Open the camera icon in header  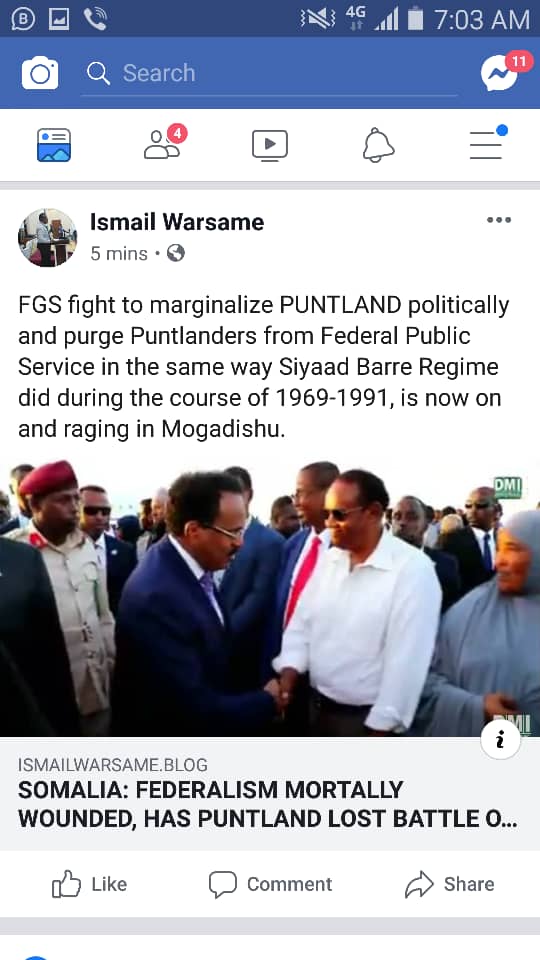(x=40, y=73)
